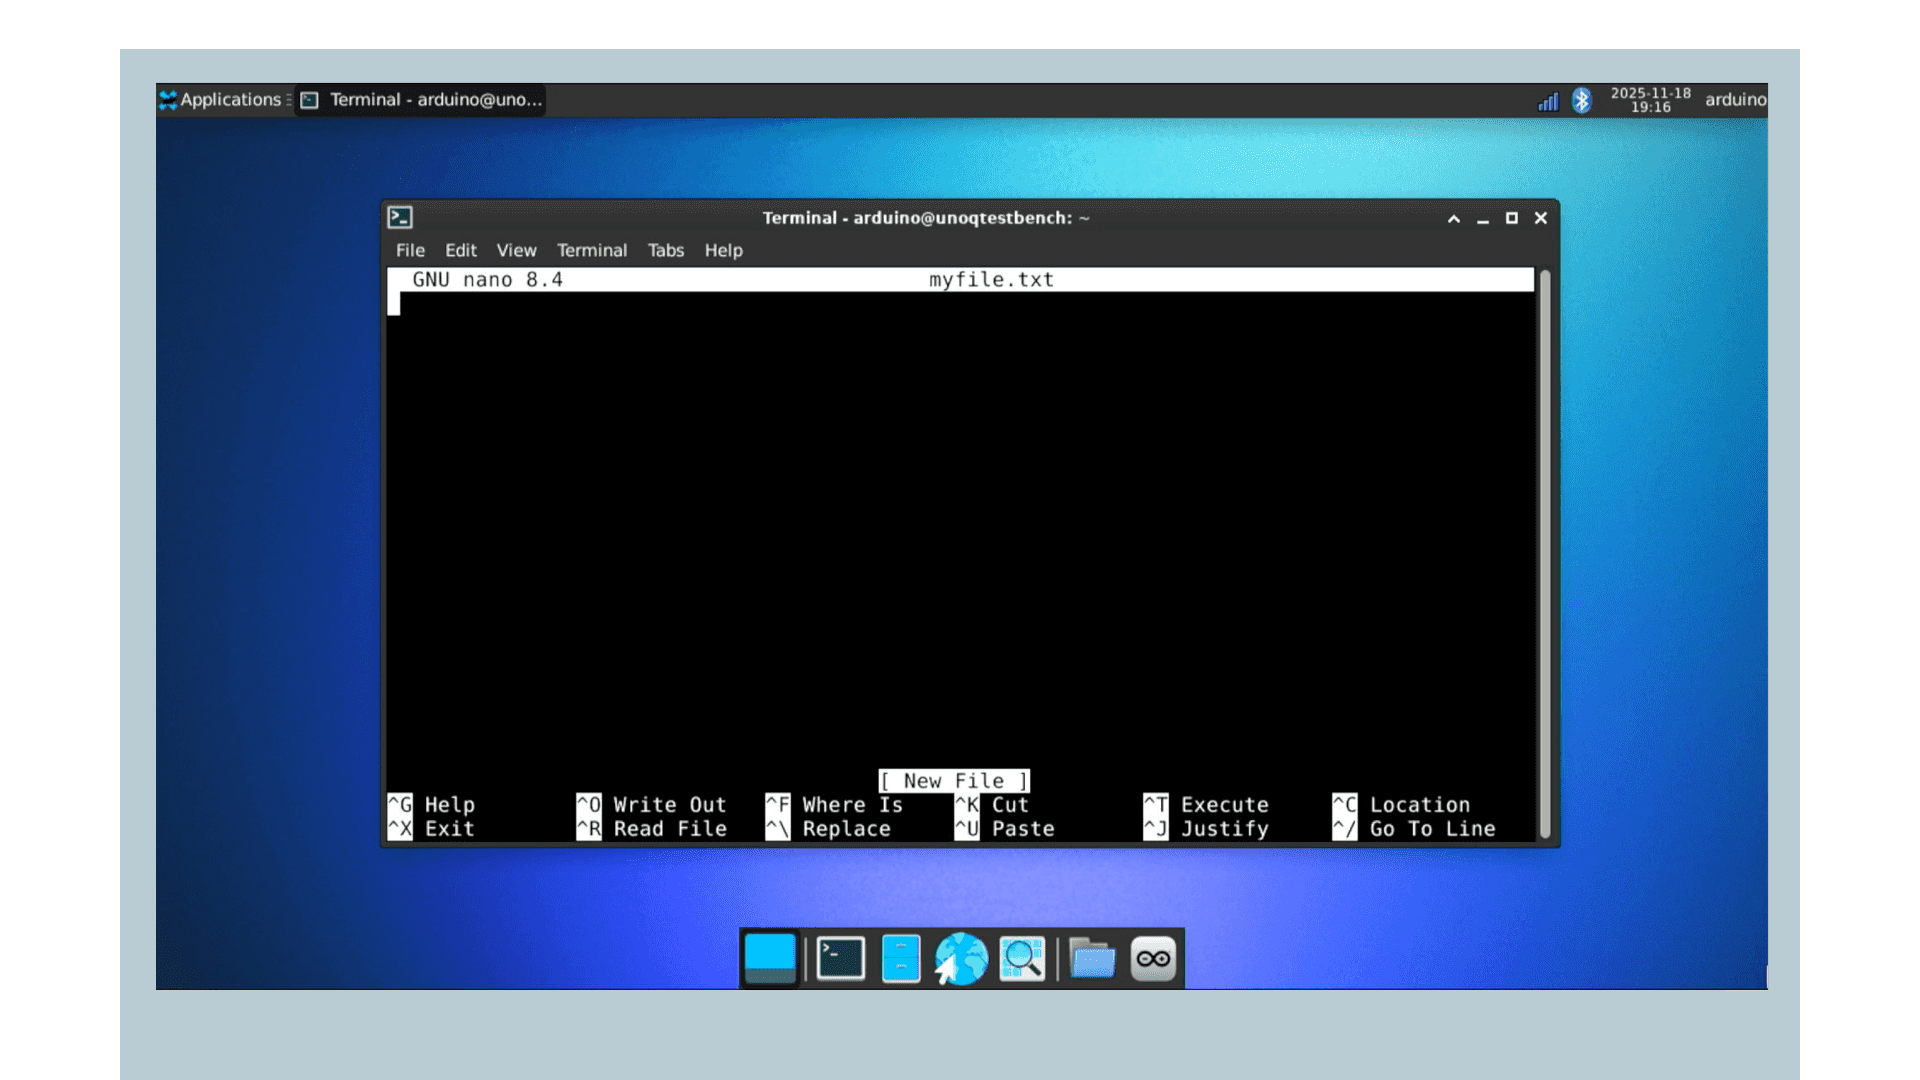Click the ^G Help shortcut in nano
The width and height of the screenshot is (1920, 1080).
coord(432,804)
